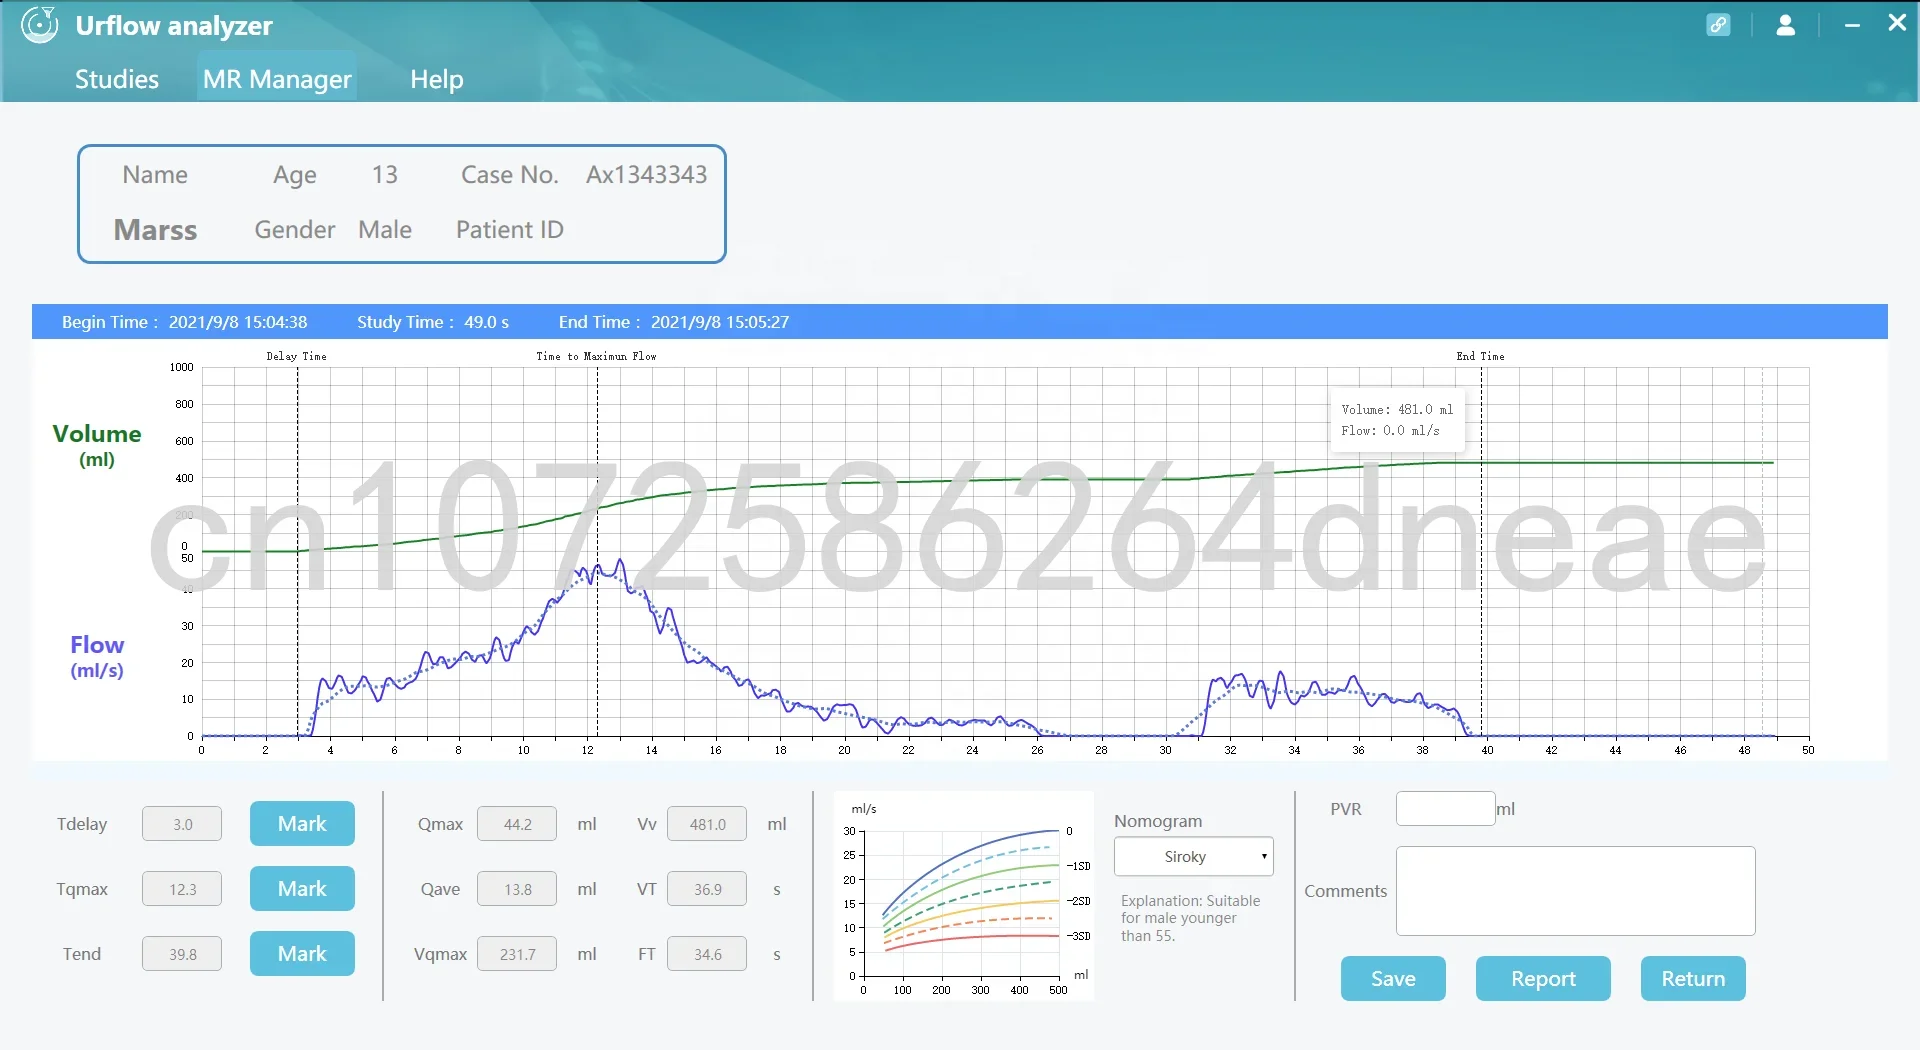Click the Time to Maximum Flow marker

[x=598, y=550]
